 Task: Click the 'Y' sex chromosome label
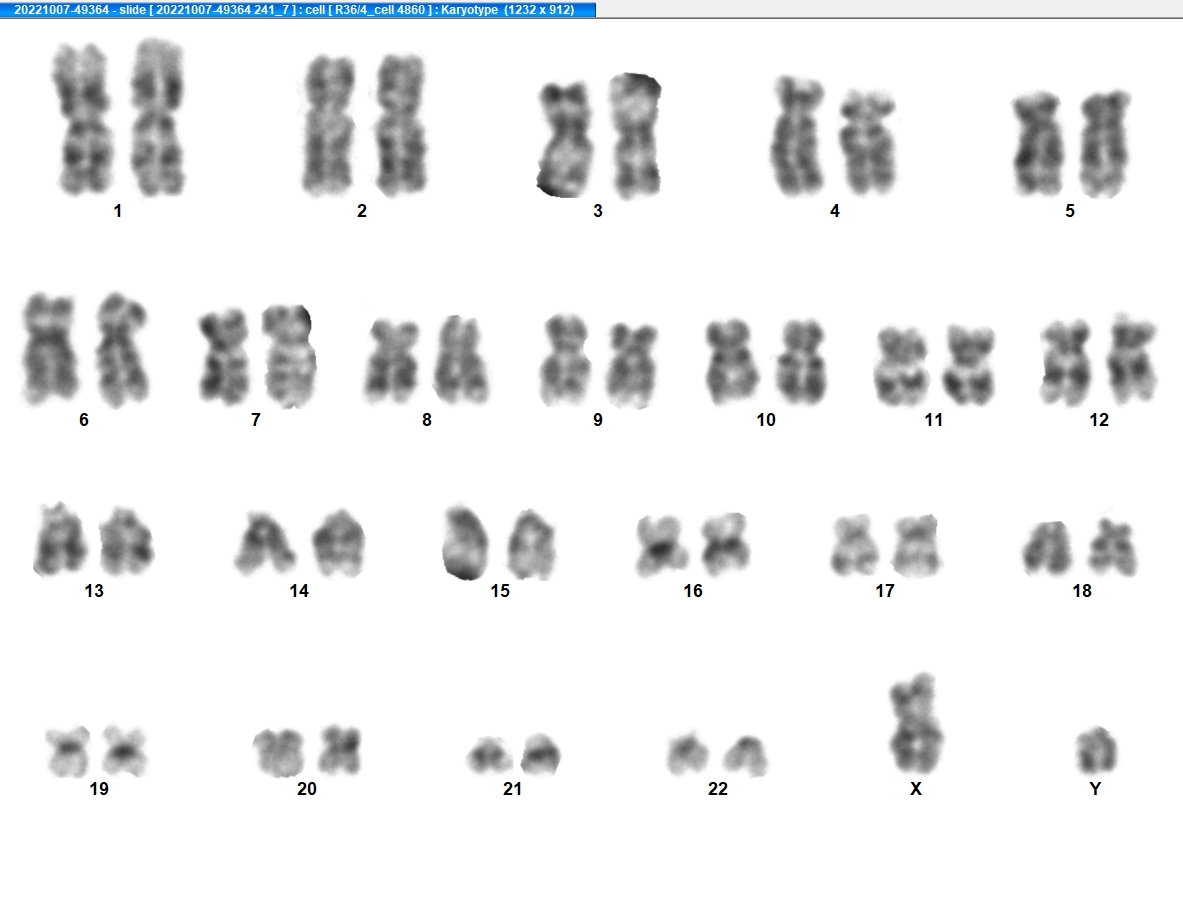point(1095,789)
